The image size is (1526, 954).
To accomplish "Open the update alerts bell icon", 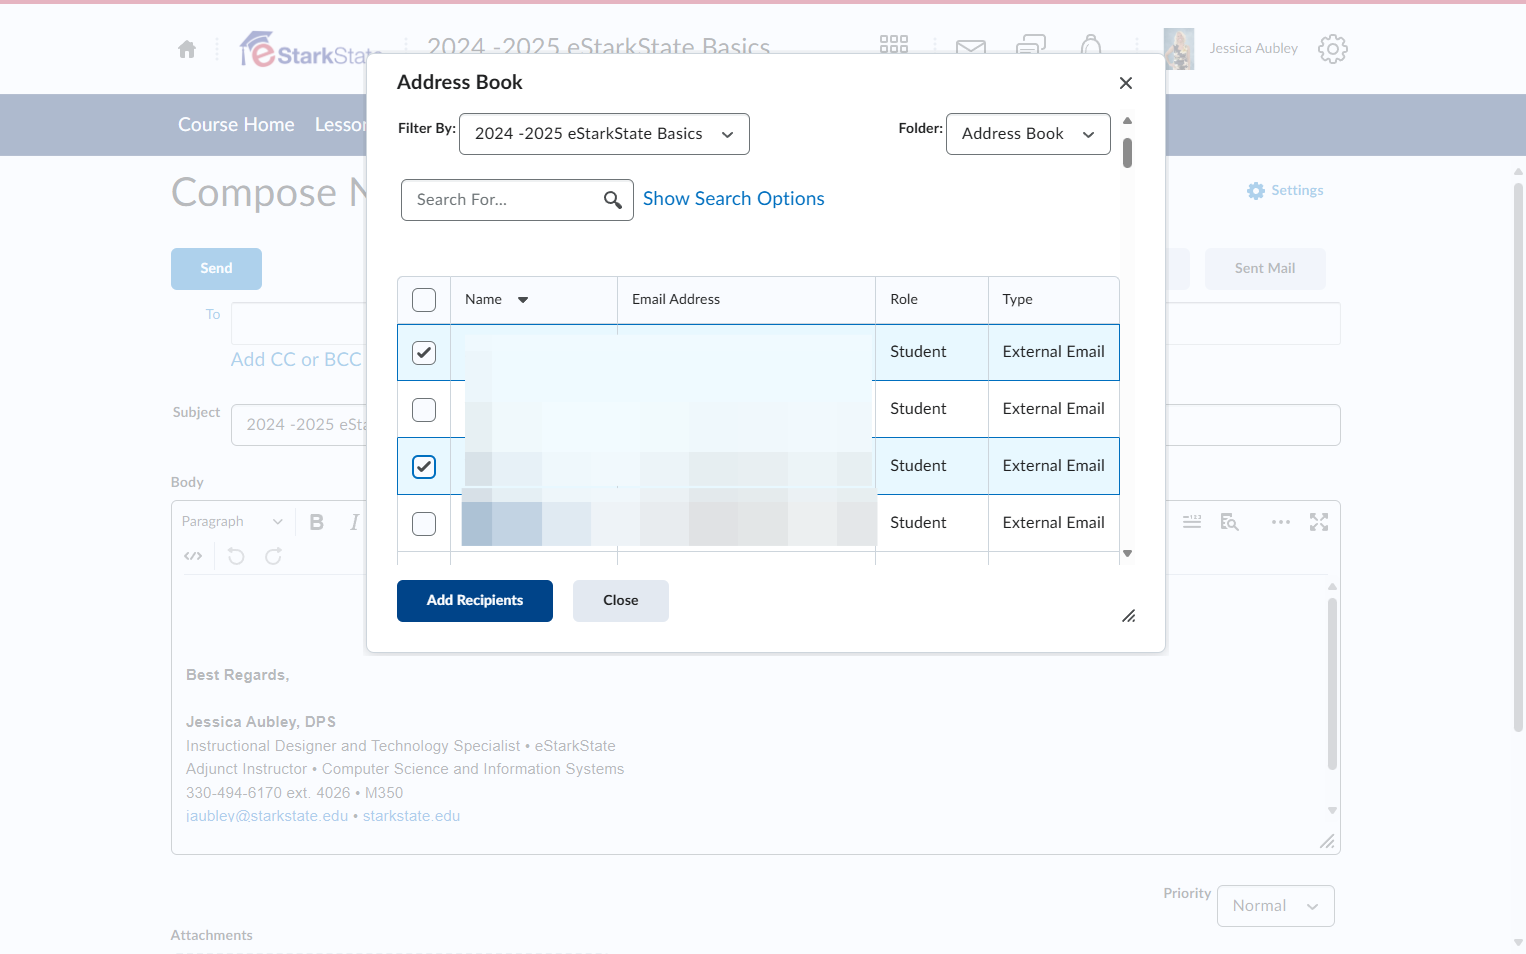I will click(x=1091, y=45).
